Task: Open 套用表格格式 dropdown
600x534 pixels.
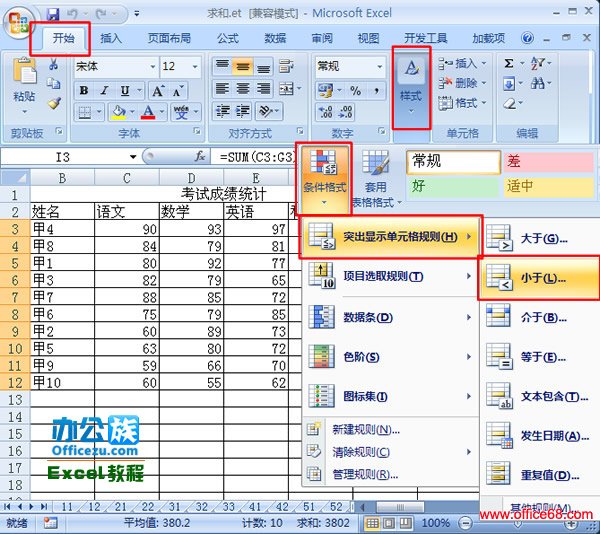Action: pyautogui.click(x=375, y=179)
